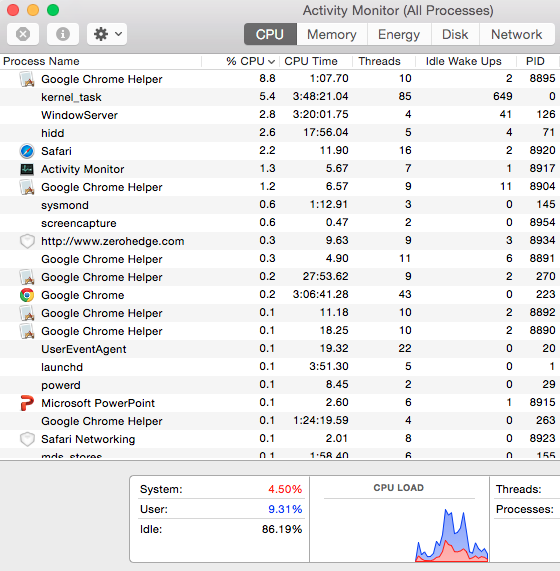Click the shield icon beside Safari Networking
560x571 pixels.
(27, 439)
